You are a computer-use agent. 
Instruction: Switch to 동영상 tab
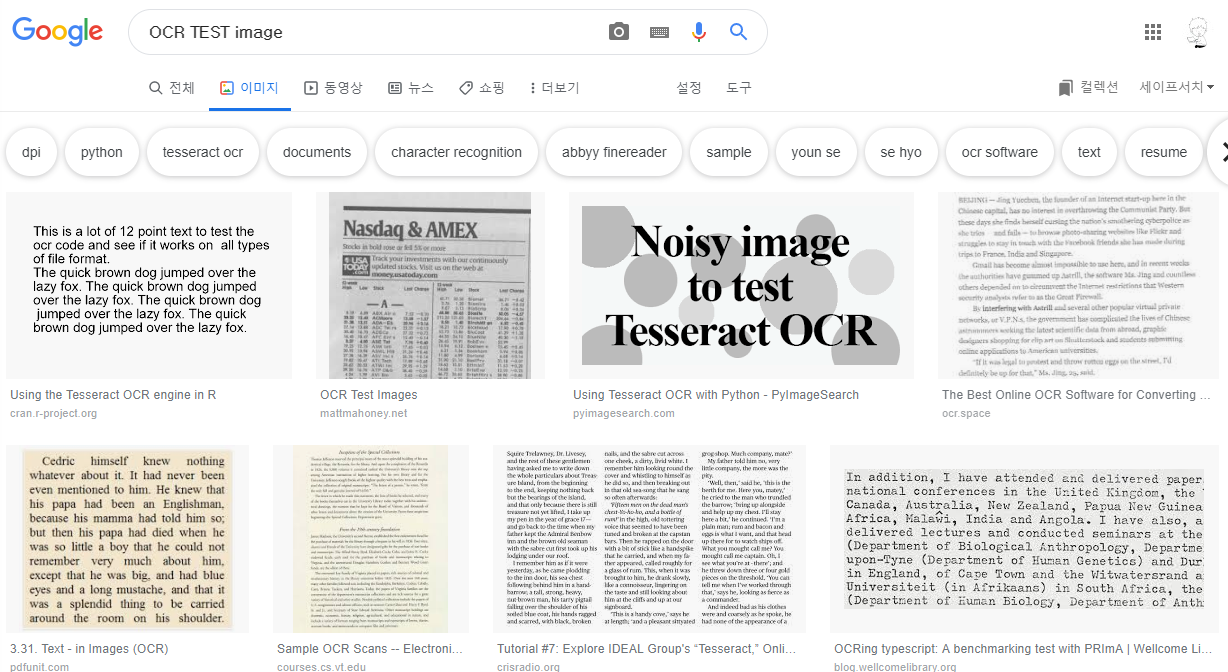pyautogui.click(x=333, y=88)
